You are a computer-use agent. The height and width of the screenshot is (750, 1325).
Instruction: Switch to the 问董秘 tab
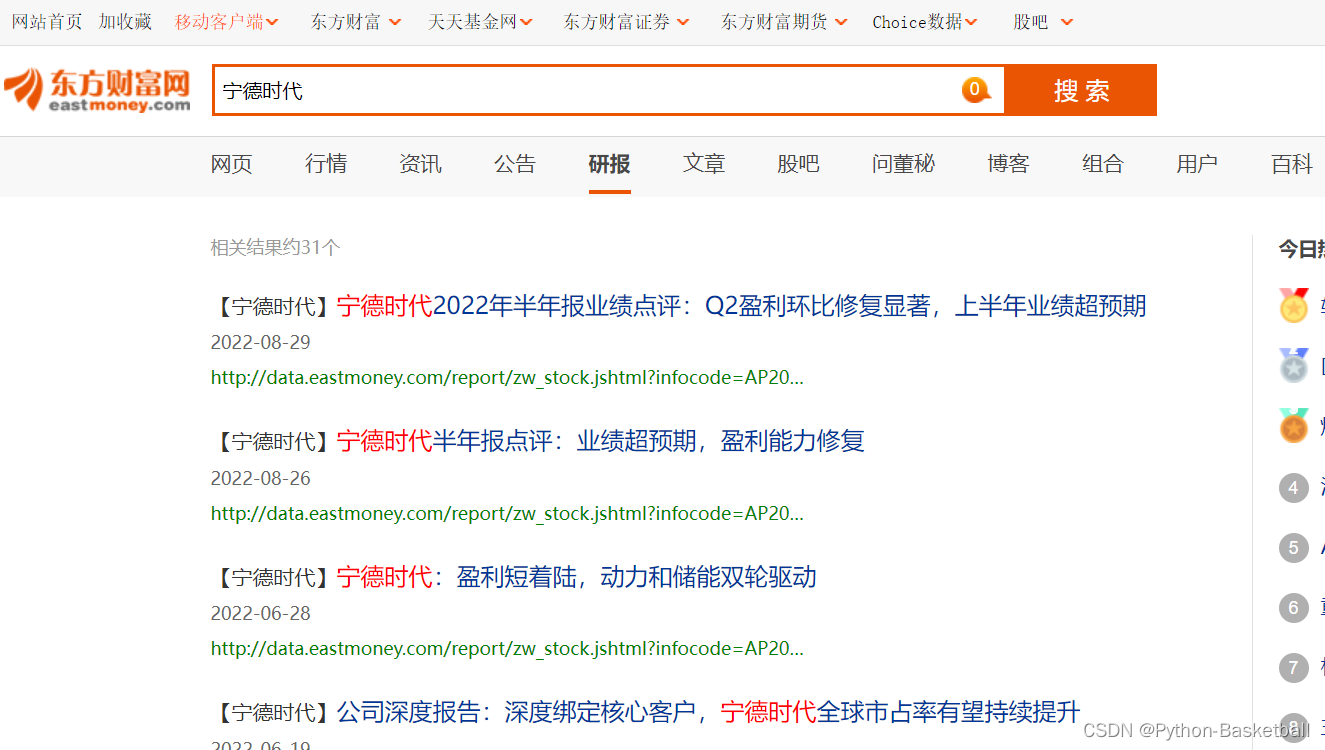pyautogui.click(x=903, y=164)
